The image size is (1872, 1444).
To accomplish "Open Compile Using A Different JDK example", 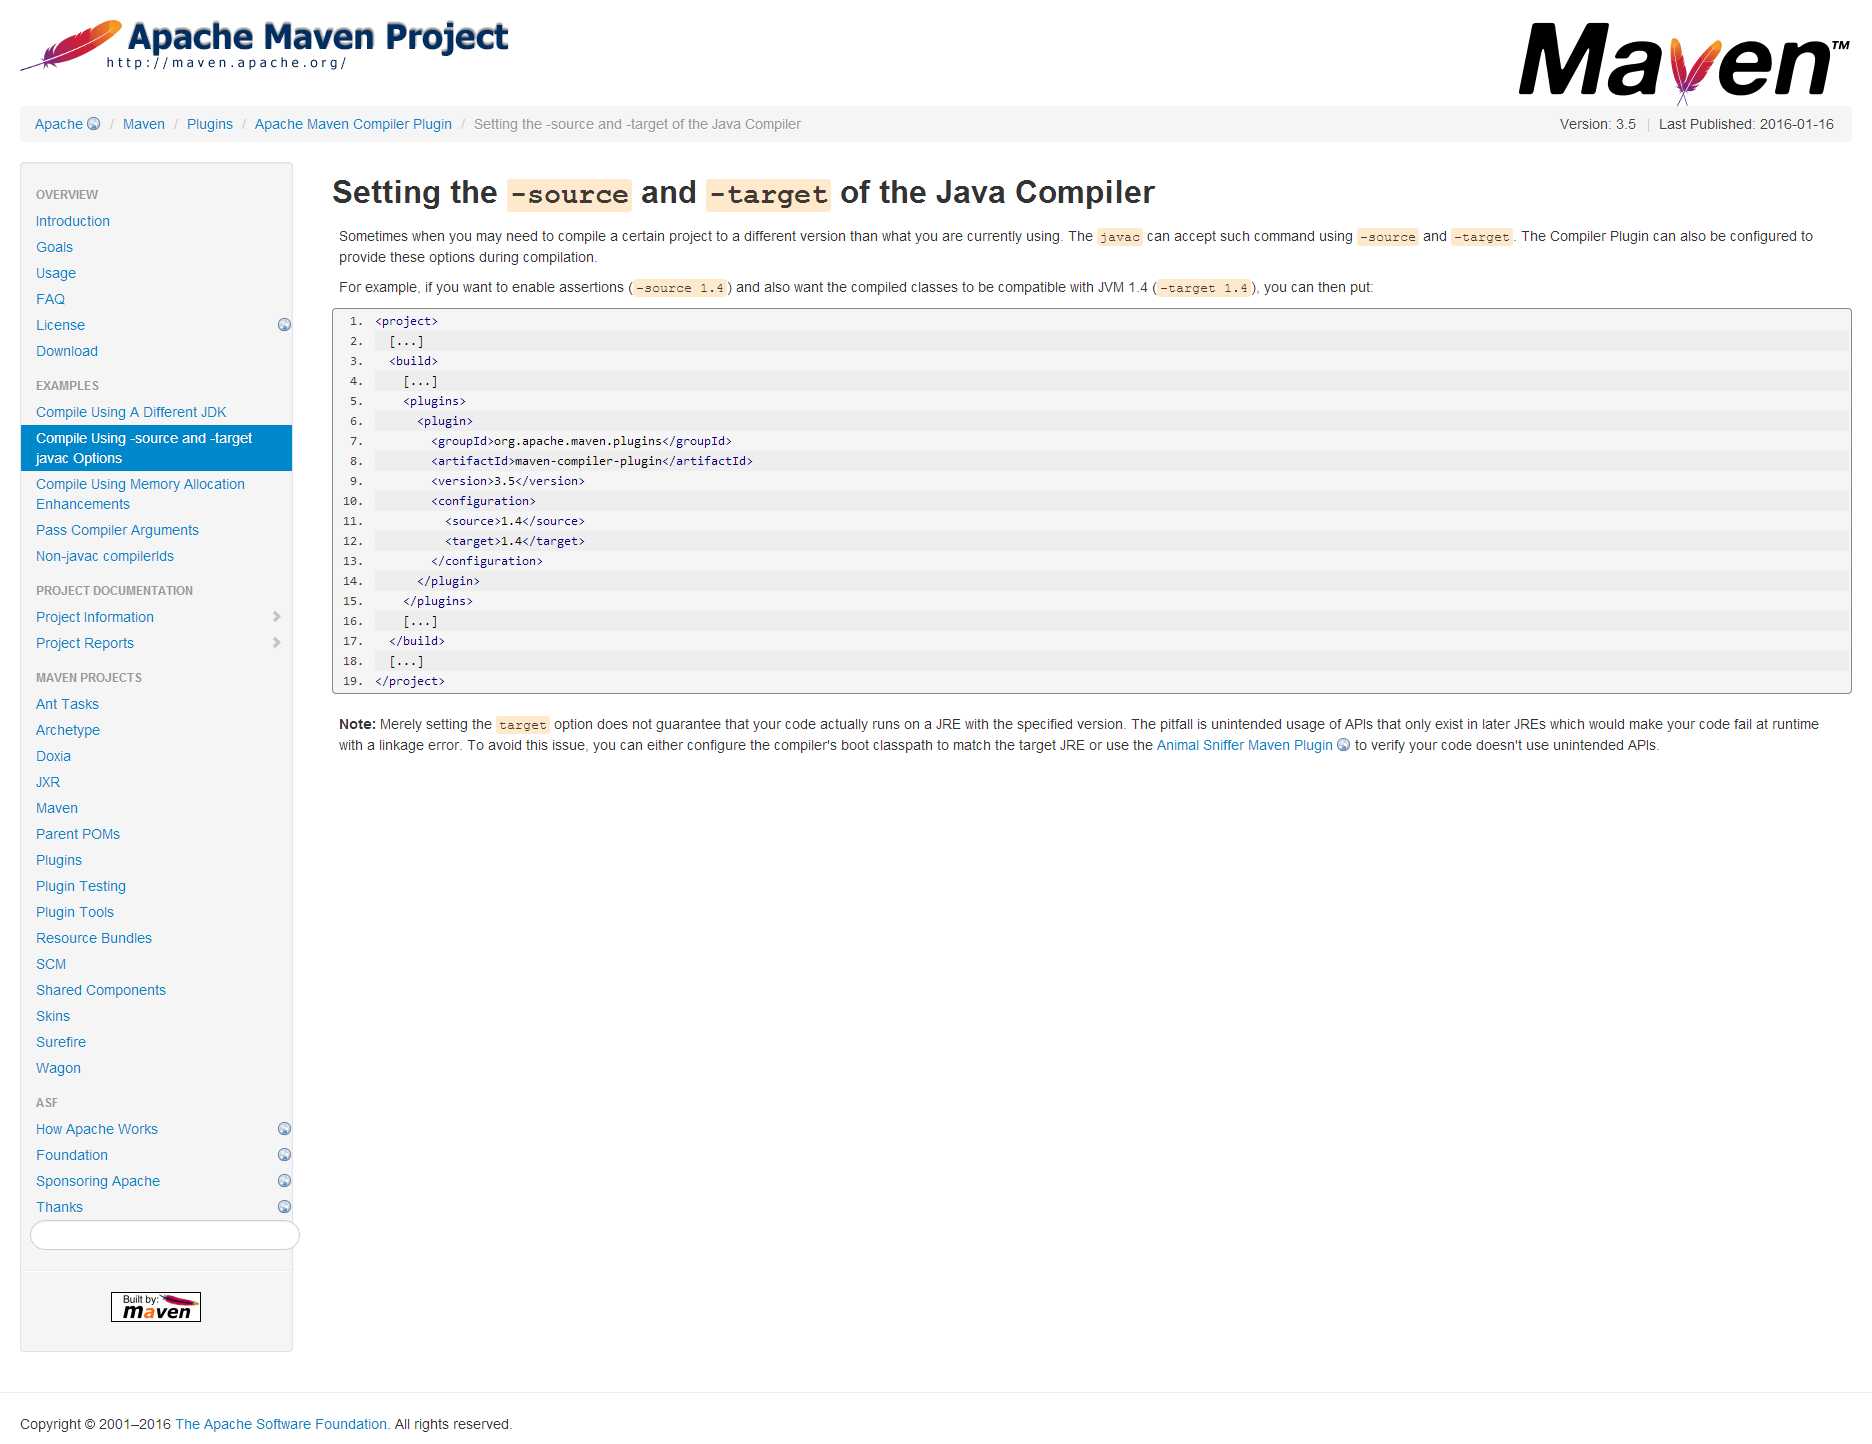I will click(x=131, y=412).
